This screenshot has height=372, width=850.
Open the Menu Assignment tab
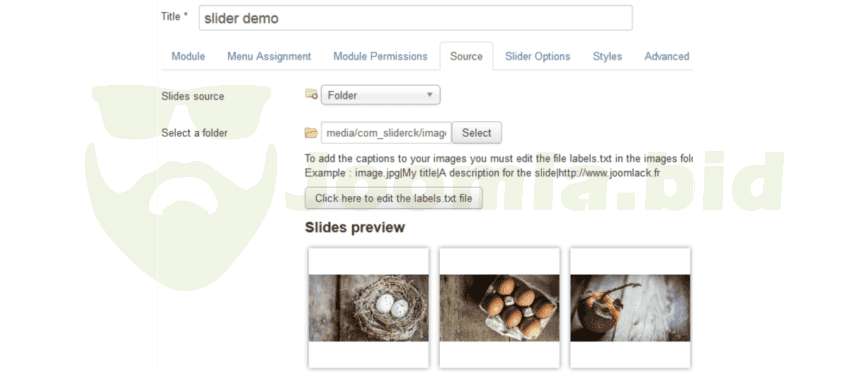269,56
